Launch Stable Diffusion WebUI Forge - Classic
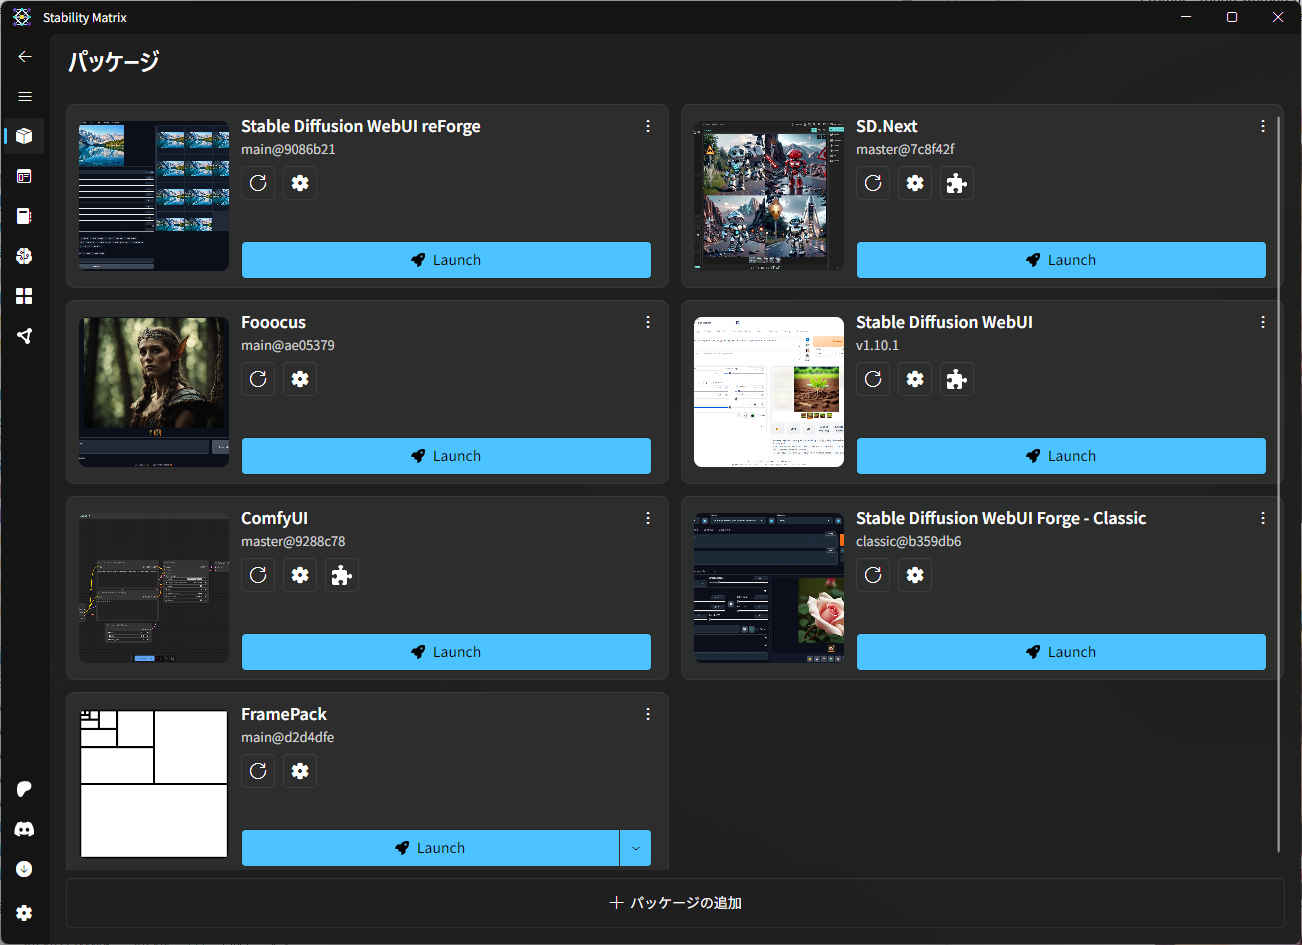Screen dimensions: 1302x945 pos(1061,652)
